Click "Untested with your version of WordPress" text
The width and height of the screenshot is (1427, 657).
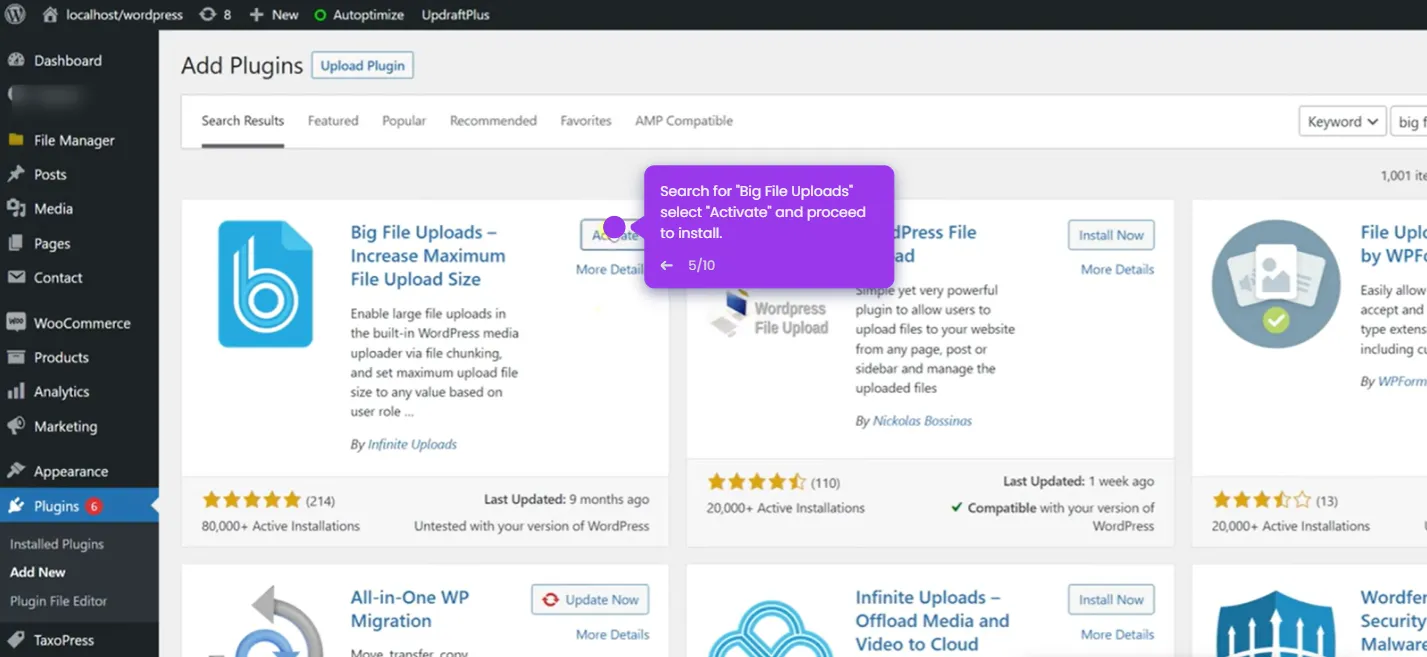point(532,526)
